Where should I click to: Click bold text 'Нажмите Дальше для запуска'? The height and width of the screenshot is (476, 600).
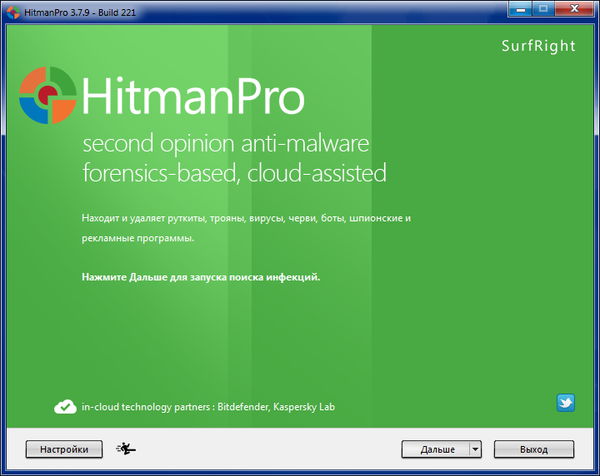pyautogui.click(x=200, y=276)
